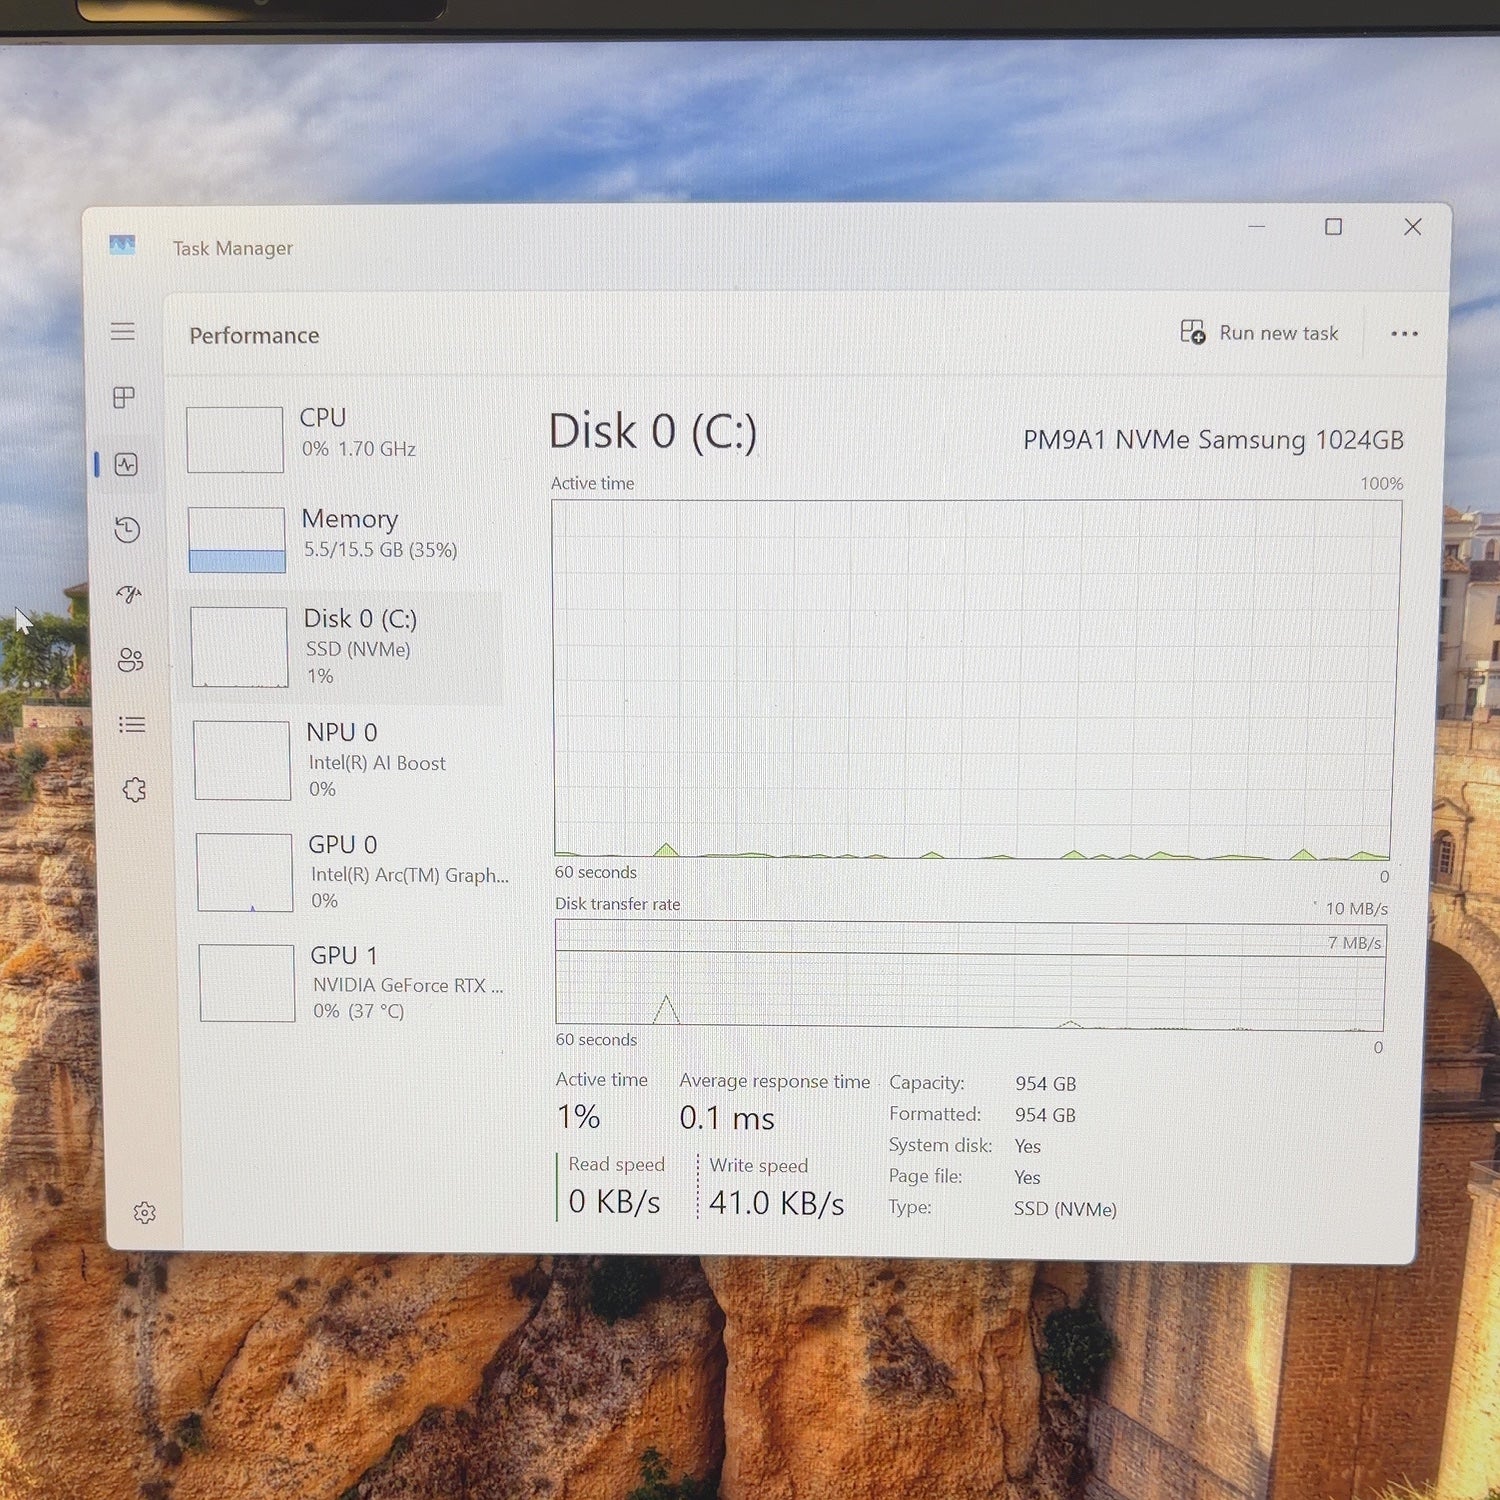Click the Read speed 0 KB/s value

[x=614, y=1201]
